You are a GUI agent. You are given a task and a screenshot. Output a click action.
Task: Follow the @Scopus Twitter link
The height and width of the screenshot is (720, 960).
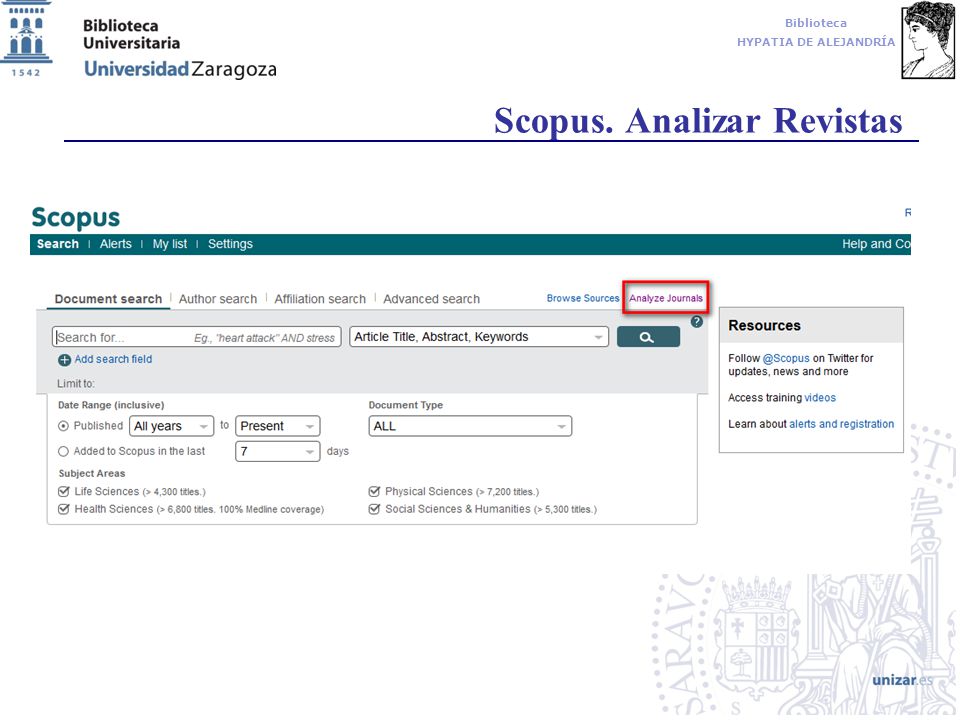pos(786,358)
